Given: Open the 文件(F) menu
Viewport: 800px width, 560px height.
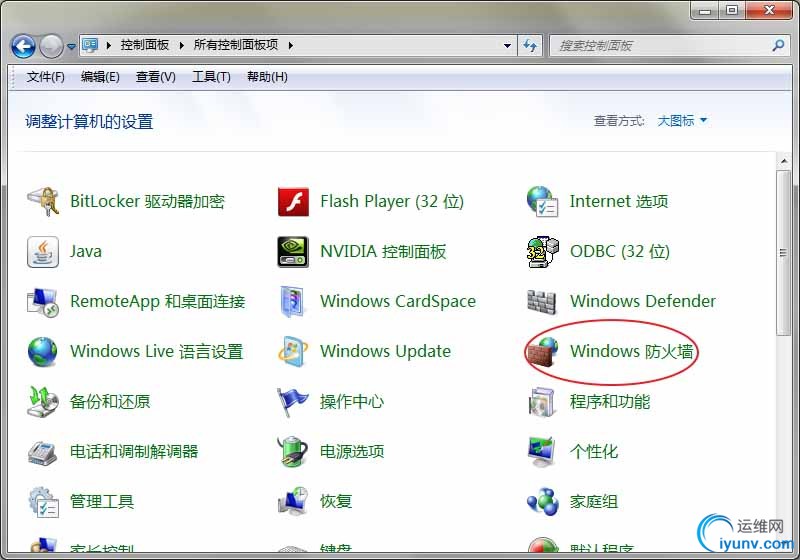Looking at the screenshot, I should pyautogui.click(x=45, y=77).
